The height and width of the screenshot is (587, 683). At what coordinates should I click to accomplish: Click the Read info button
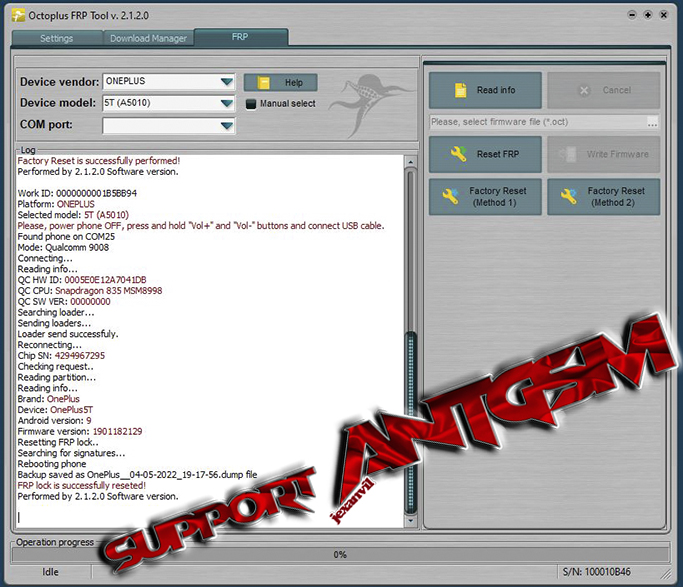tap(485, 90)
